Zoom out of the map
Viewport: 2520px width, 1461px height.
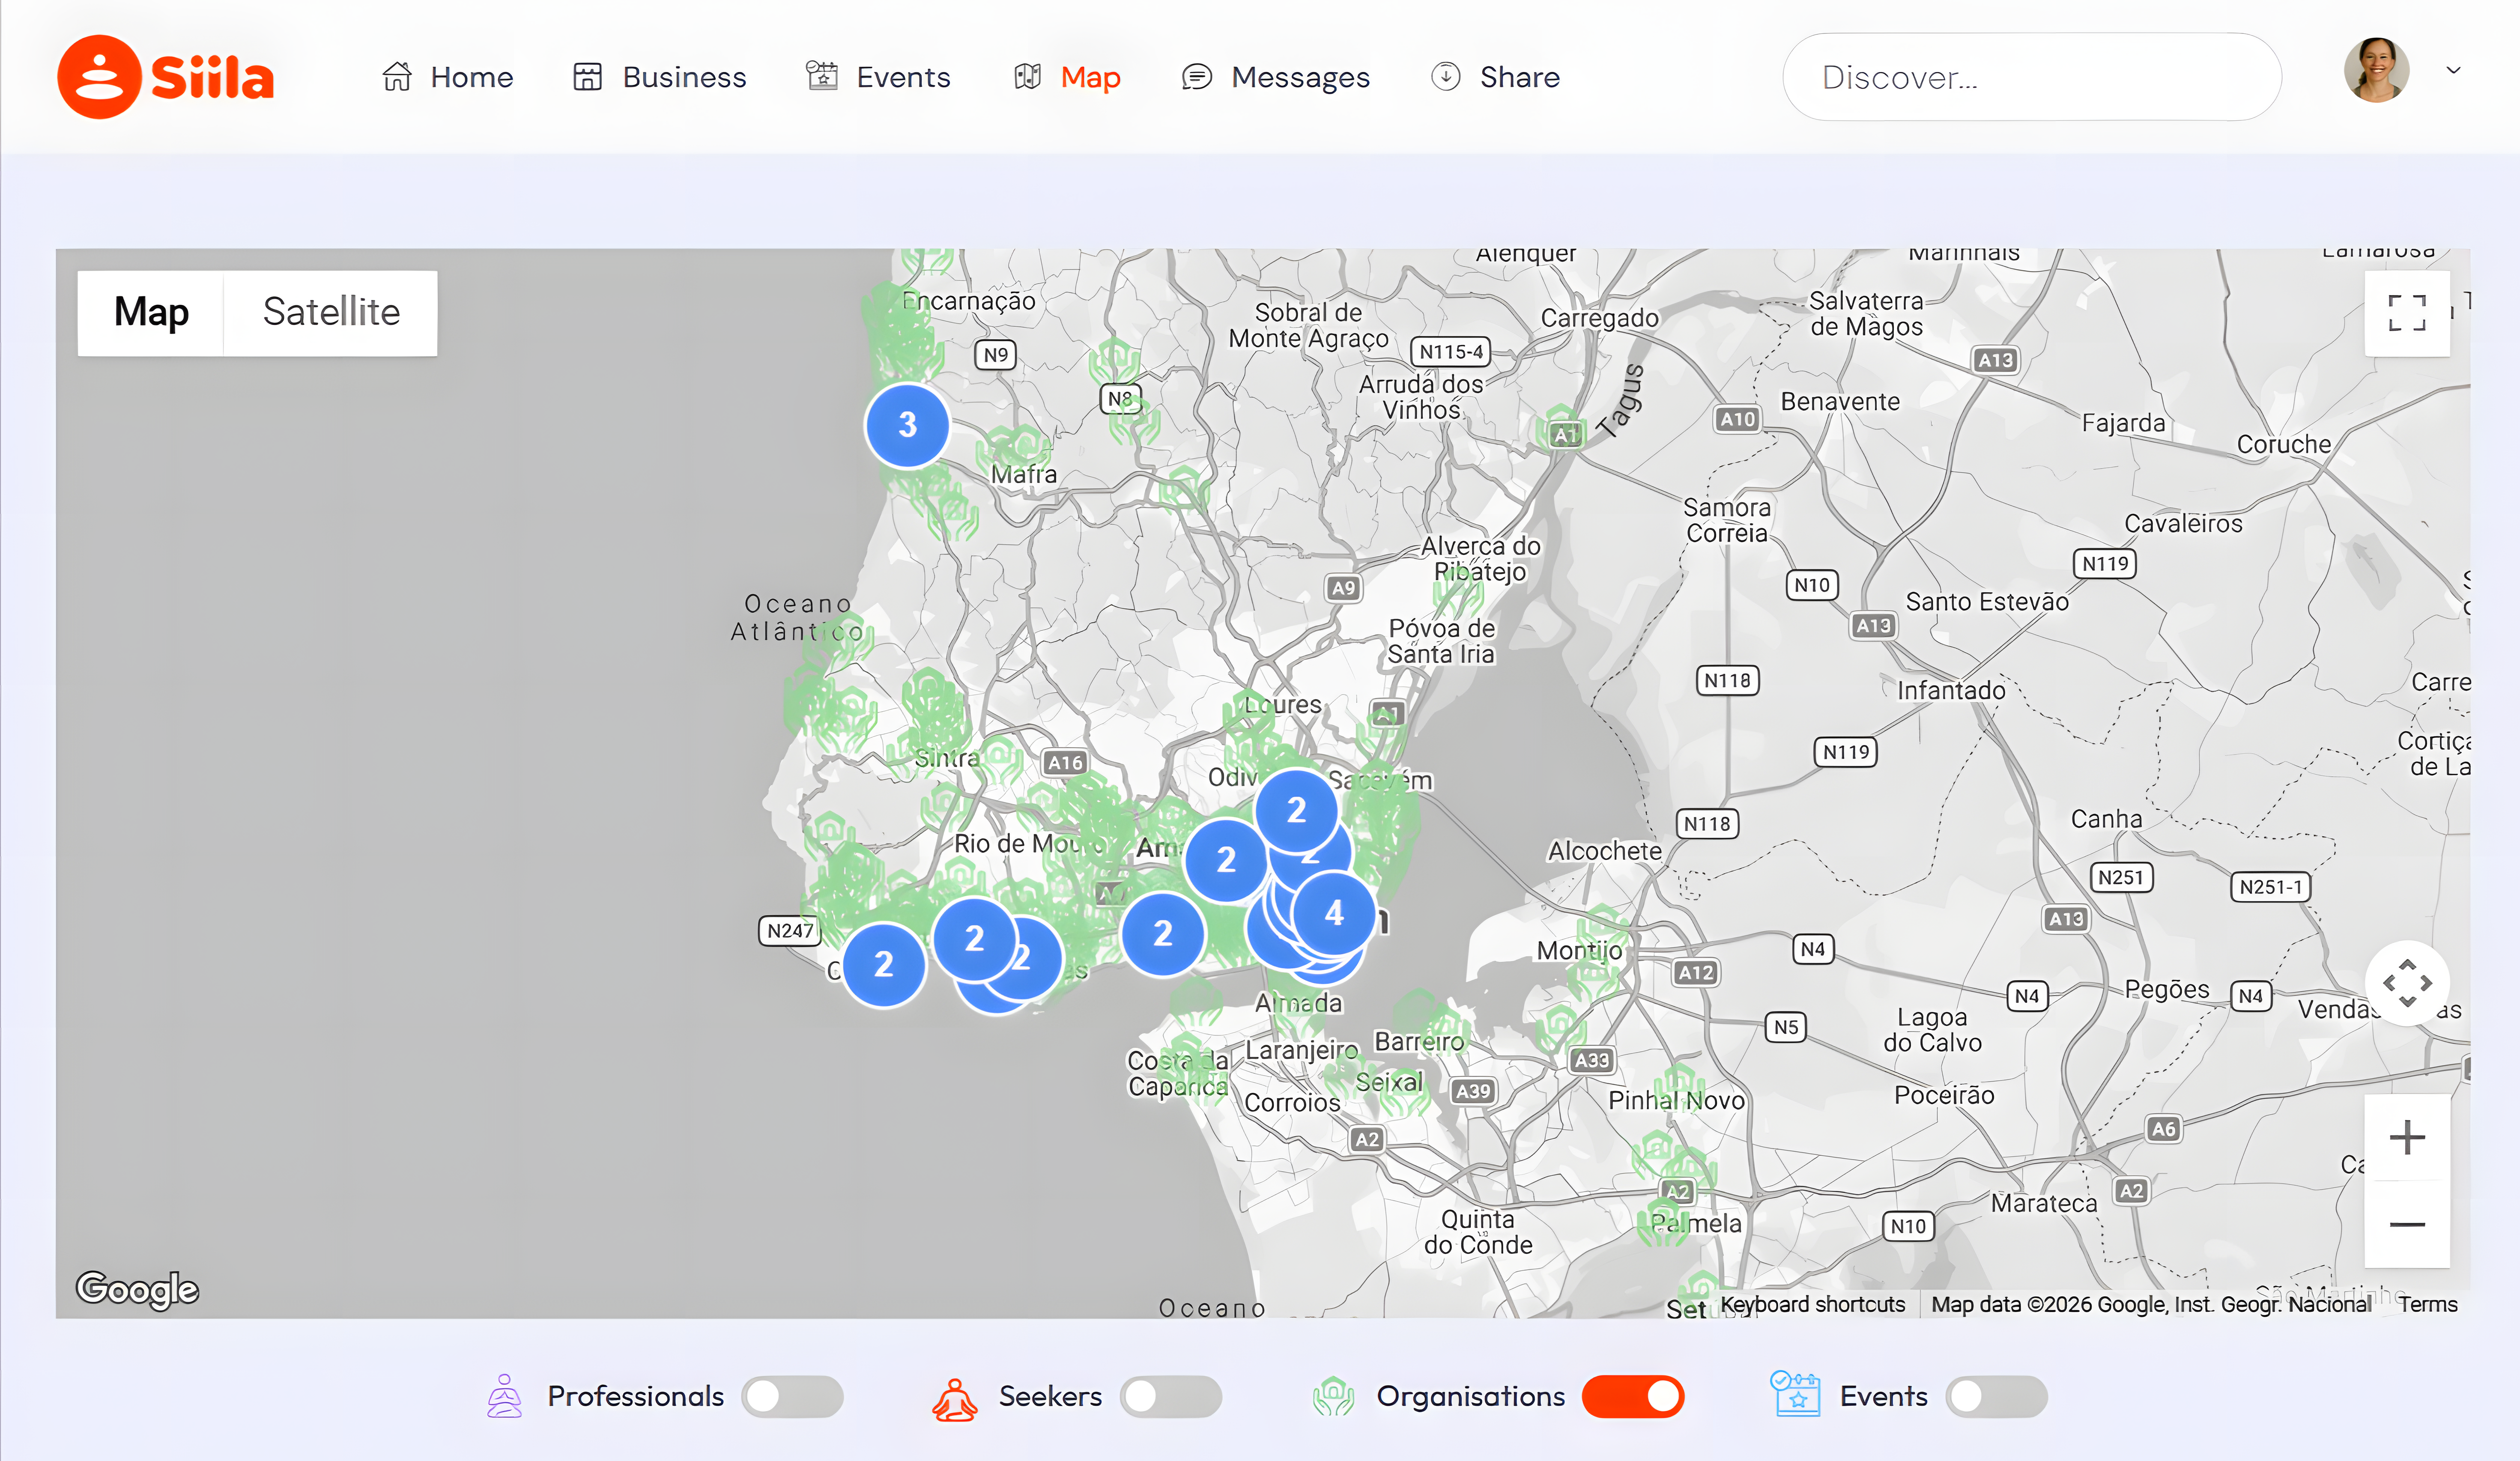pos(2407,1224)
